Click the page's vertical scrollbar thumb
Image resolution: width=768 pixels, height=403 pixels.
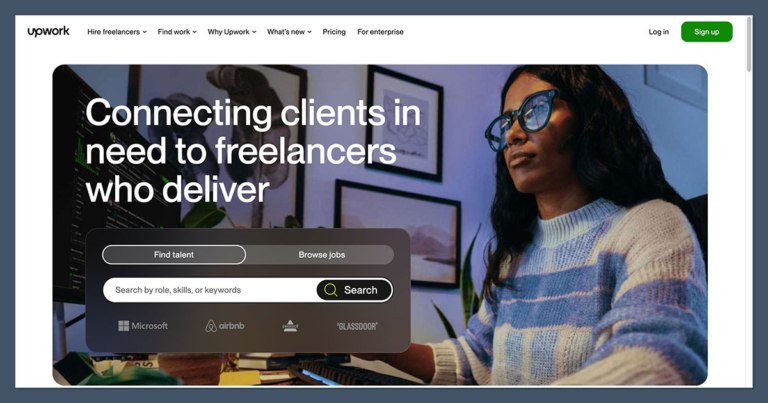pyautogui.click(x=749, y=45)
